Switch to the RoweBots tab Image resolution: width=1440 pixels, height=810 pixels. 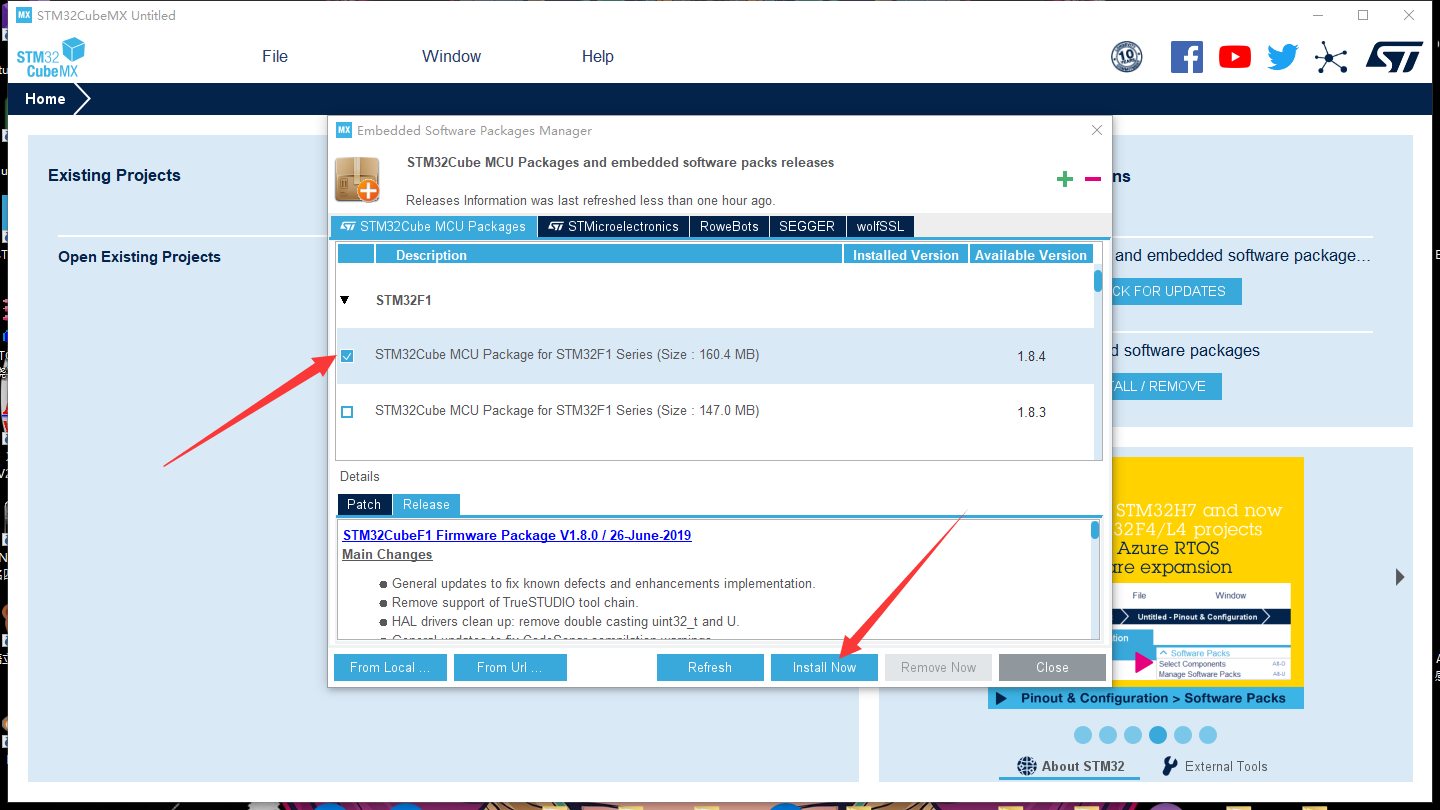(729, 226)
